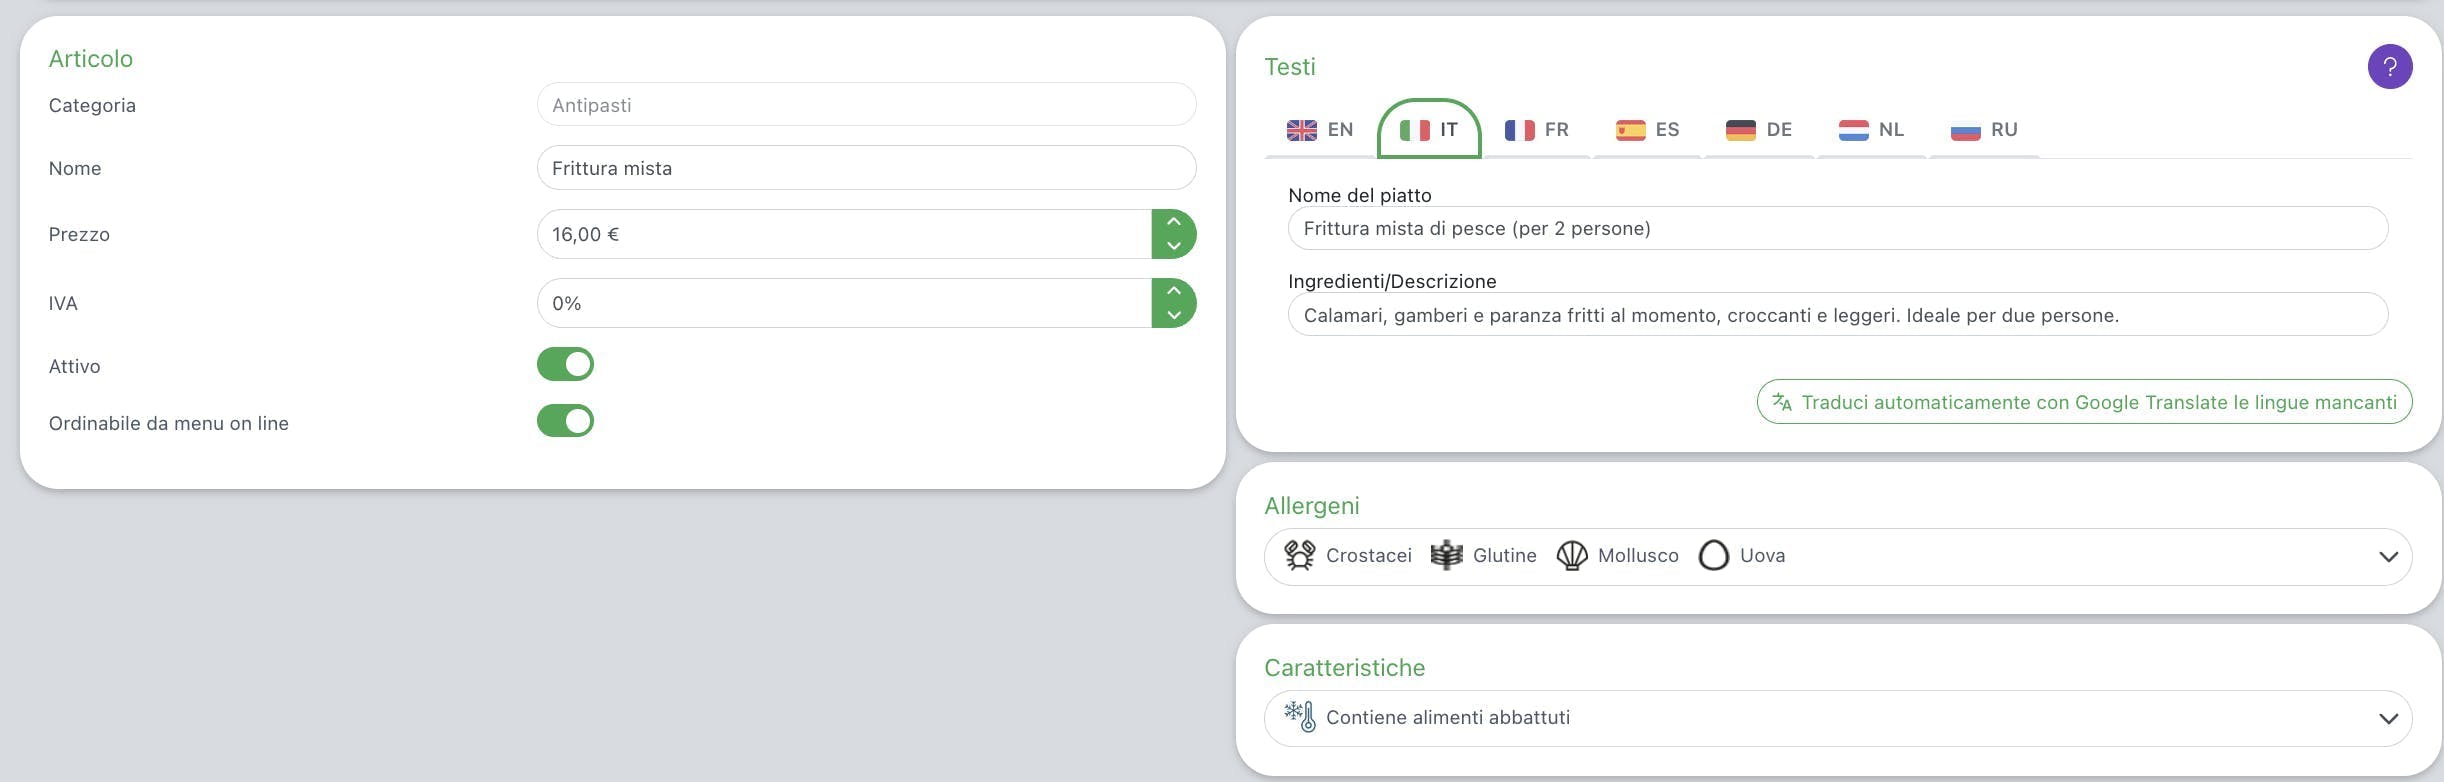Viewport: 2444px width, 782px height.
Task: Decrease IVA with the down arrow
Action: point(1174,315)
